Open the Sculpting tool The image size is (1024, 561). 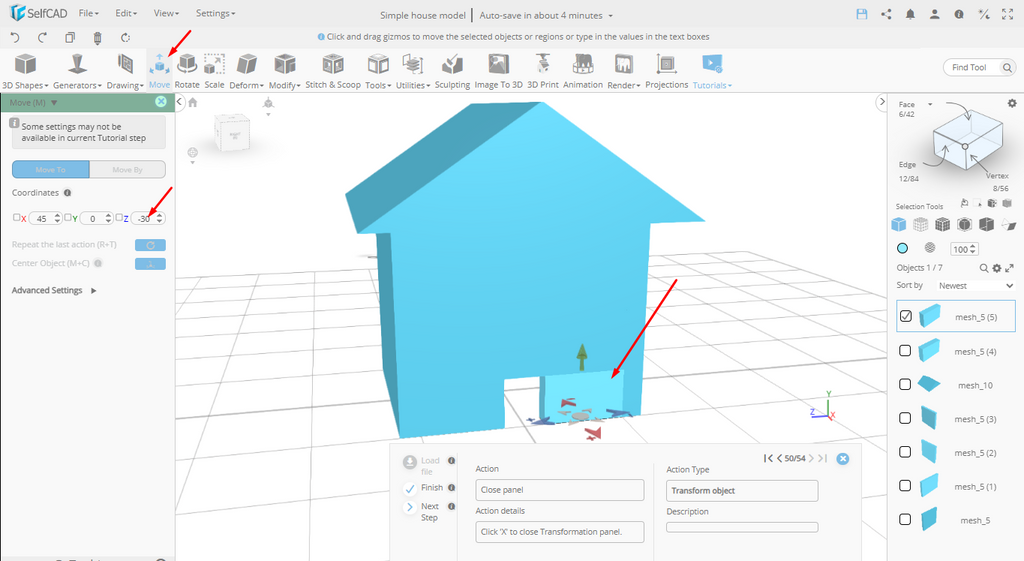(452, 71)
